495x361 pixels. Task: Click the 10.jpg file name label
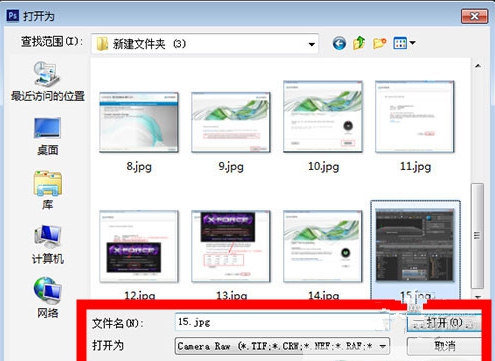(323, 166)
